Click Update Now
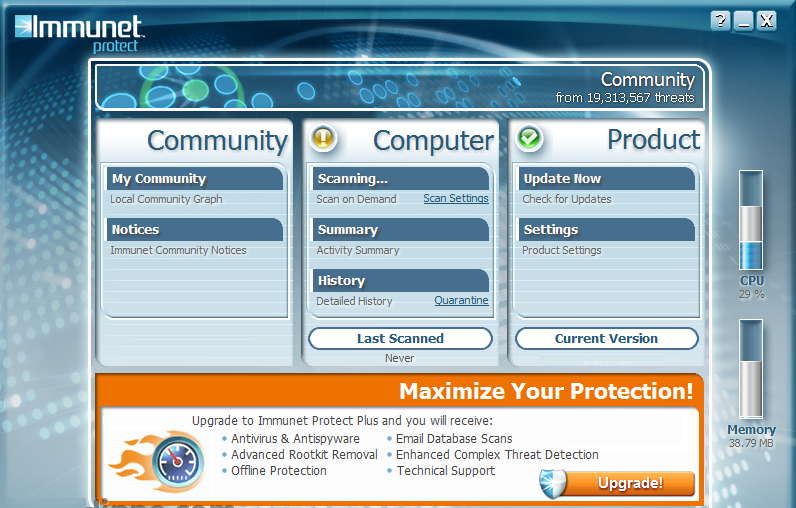The image size is (796, 508). [x=607, y=179]
